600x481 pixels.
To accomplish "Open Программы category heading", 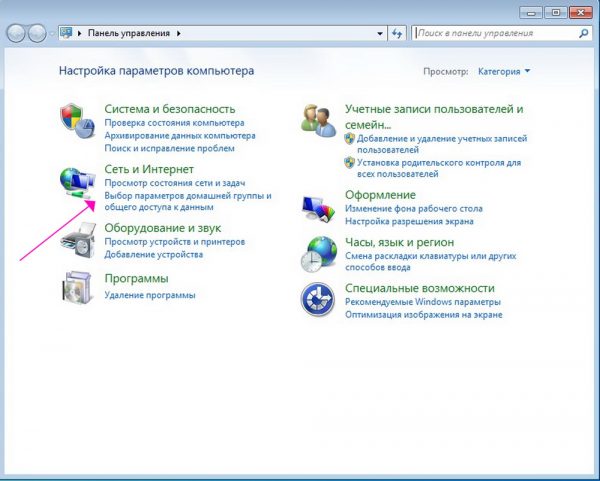I will pos(136,279).
